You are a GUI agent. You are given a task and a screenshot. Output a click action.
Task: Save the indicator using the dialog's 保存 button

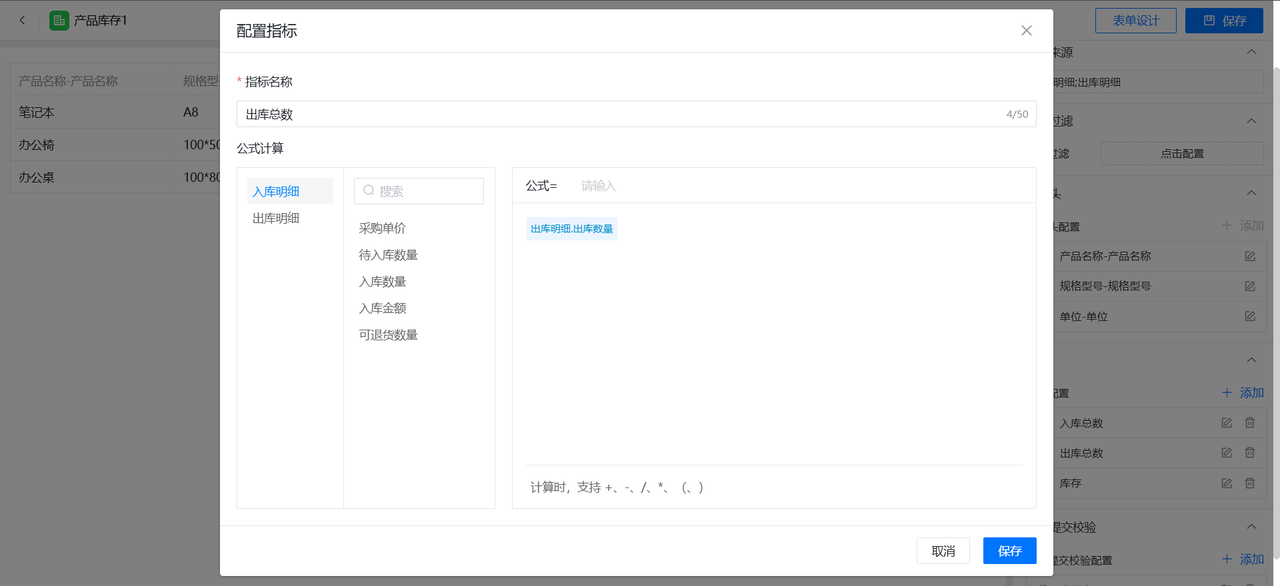pos(1009,551)
